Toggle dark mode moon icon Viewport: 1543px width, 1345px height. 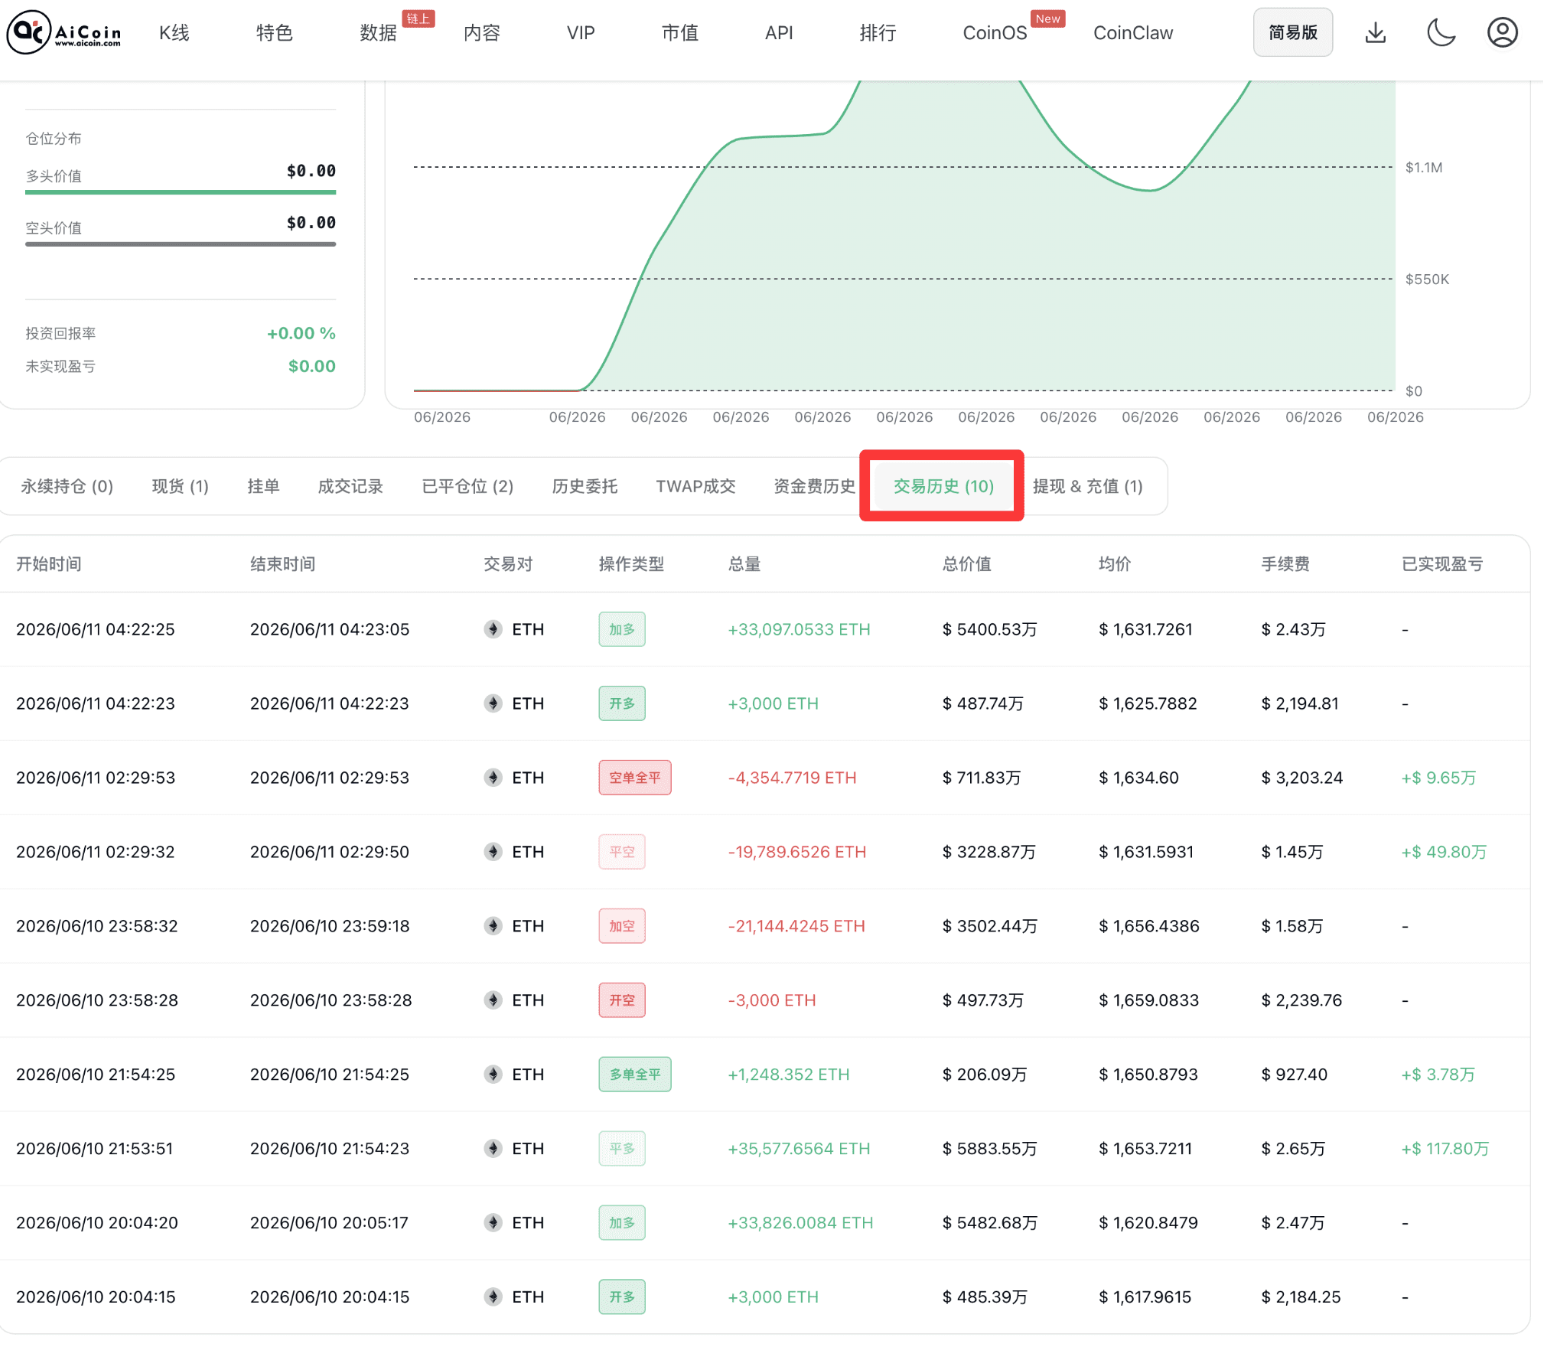point(1440,33)
